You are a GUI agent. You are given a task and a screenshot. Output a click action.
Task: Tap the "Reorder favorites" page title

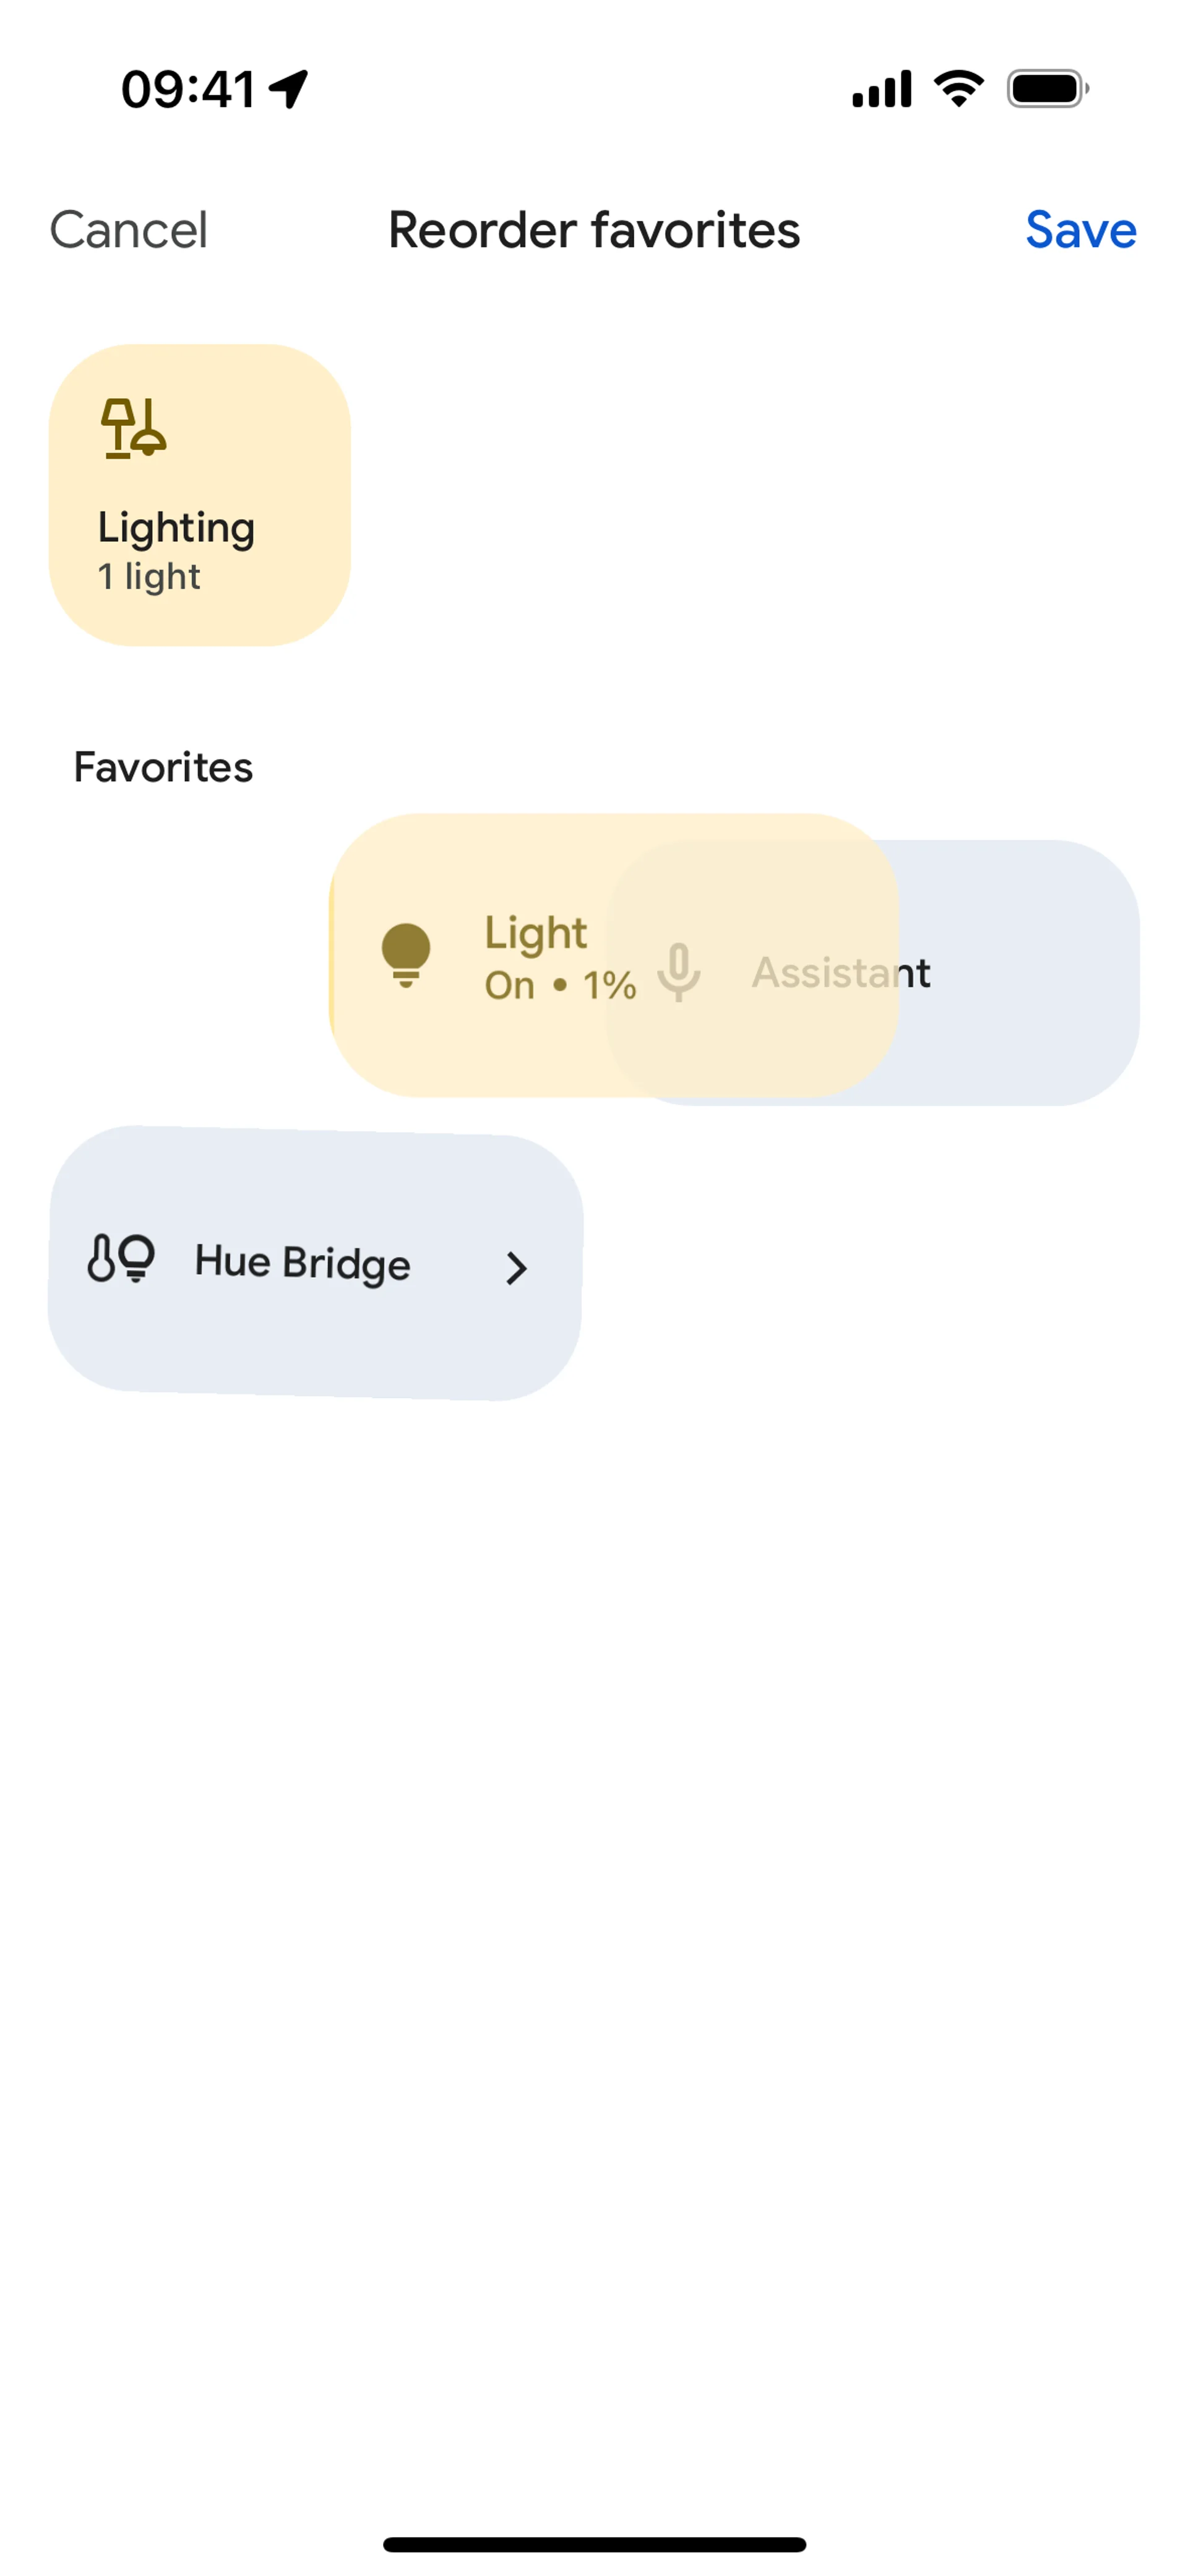click(594, 230)
